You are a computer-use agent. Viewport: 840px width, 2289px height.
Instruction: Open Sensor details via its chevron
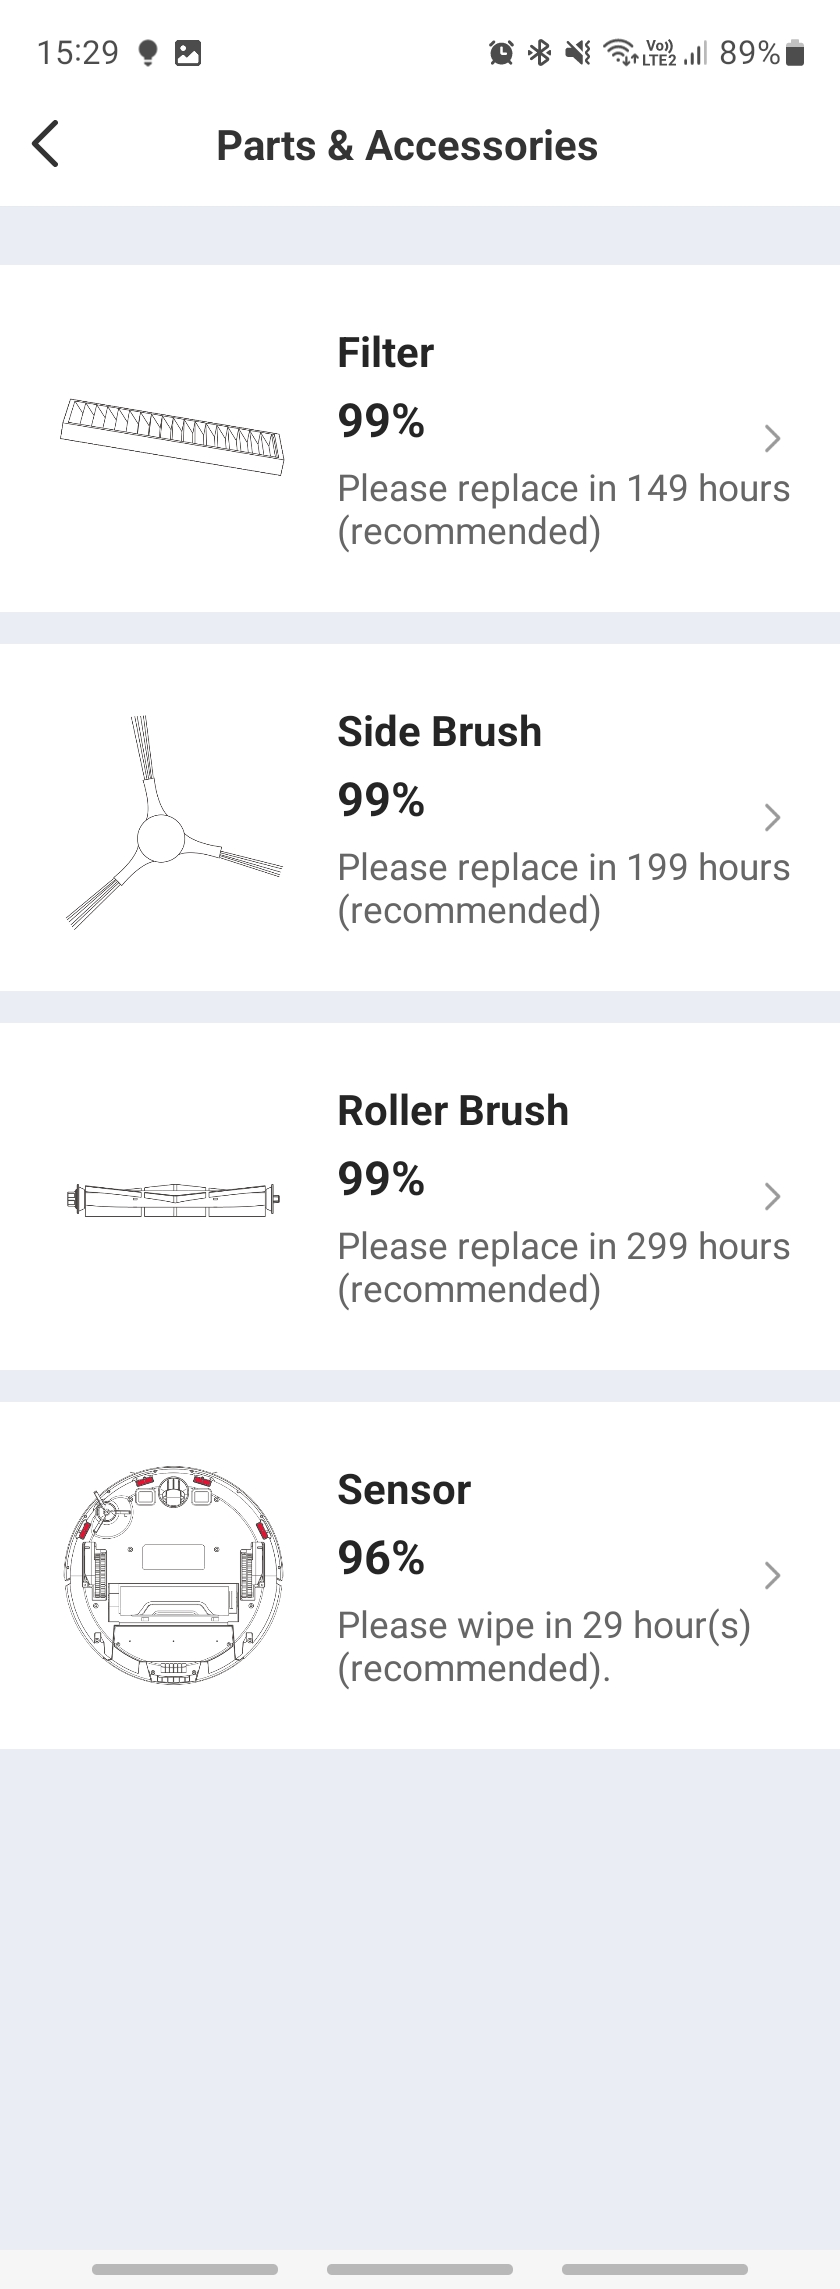772,1575
